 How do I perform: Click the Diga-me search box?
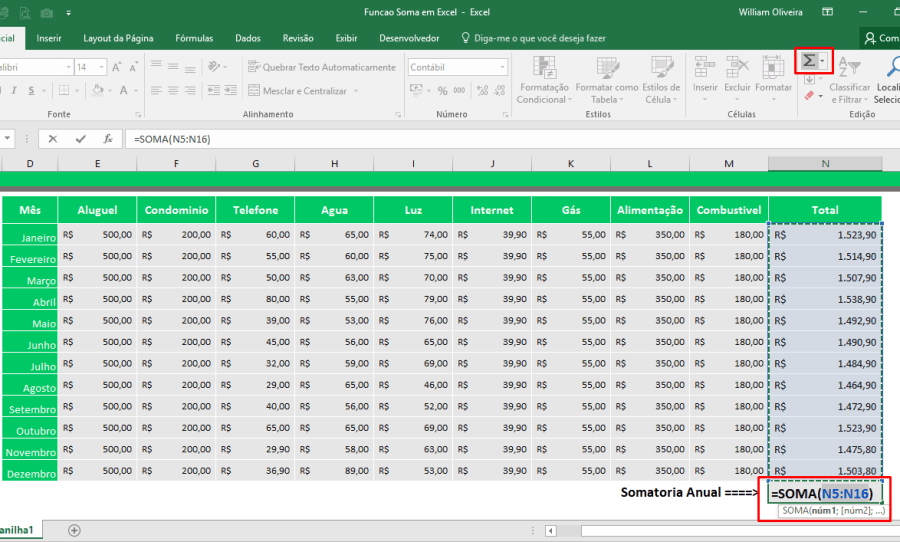534,38
